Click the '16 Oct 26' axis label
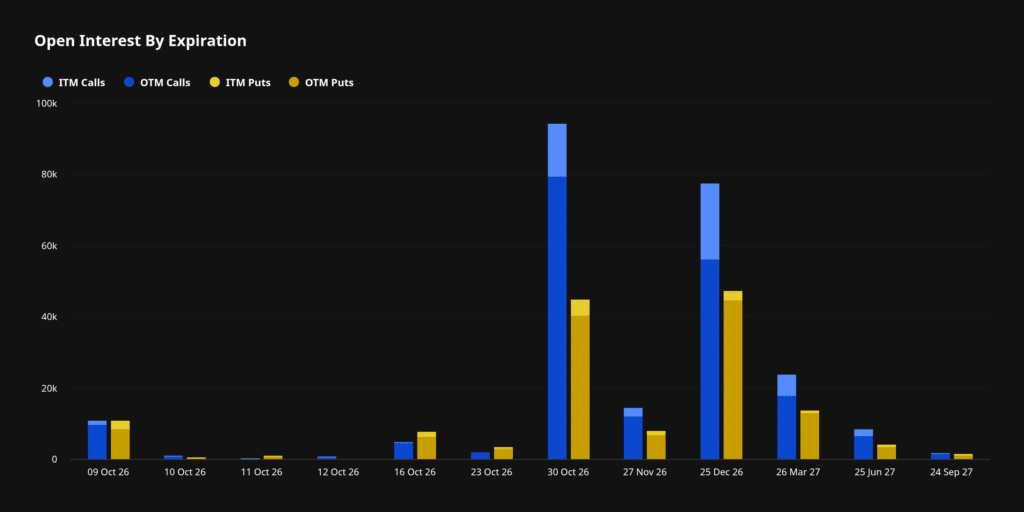 pyautogui.click(x=415, y=472)
